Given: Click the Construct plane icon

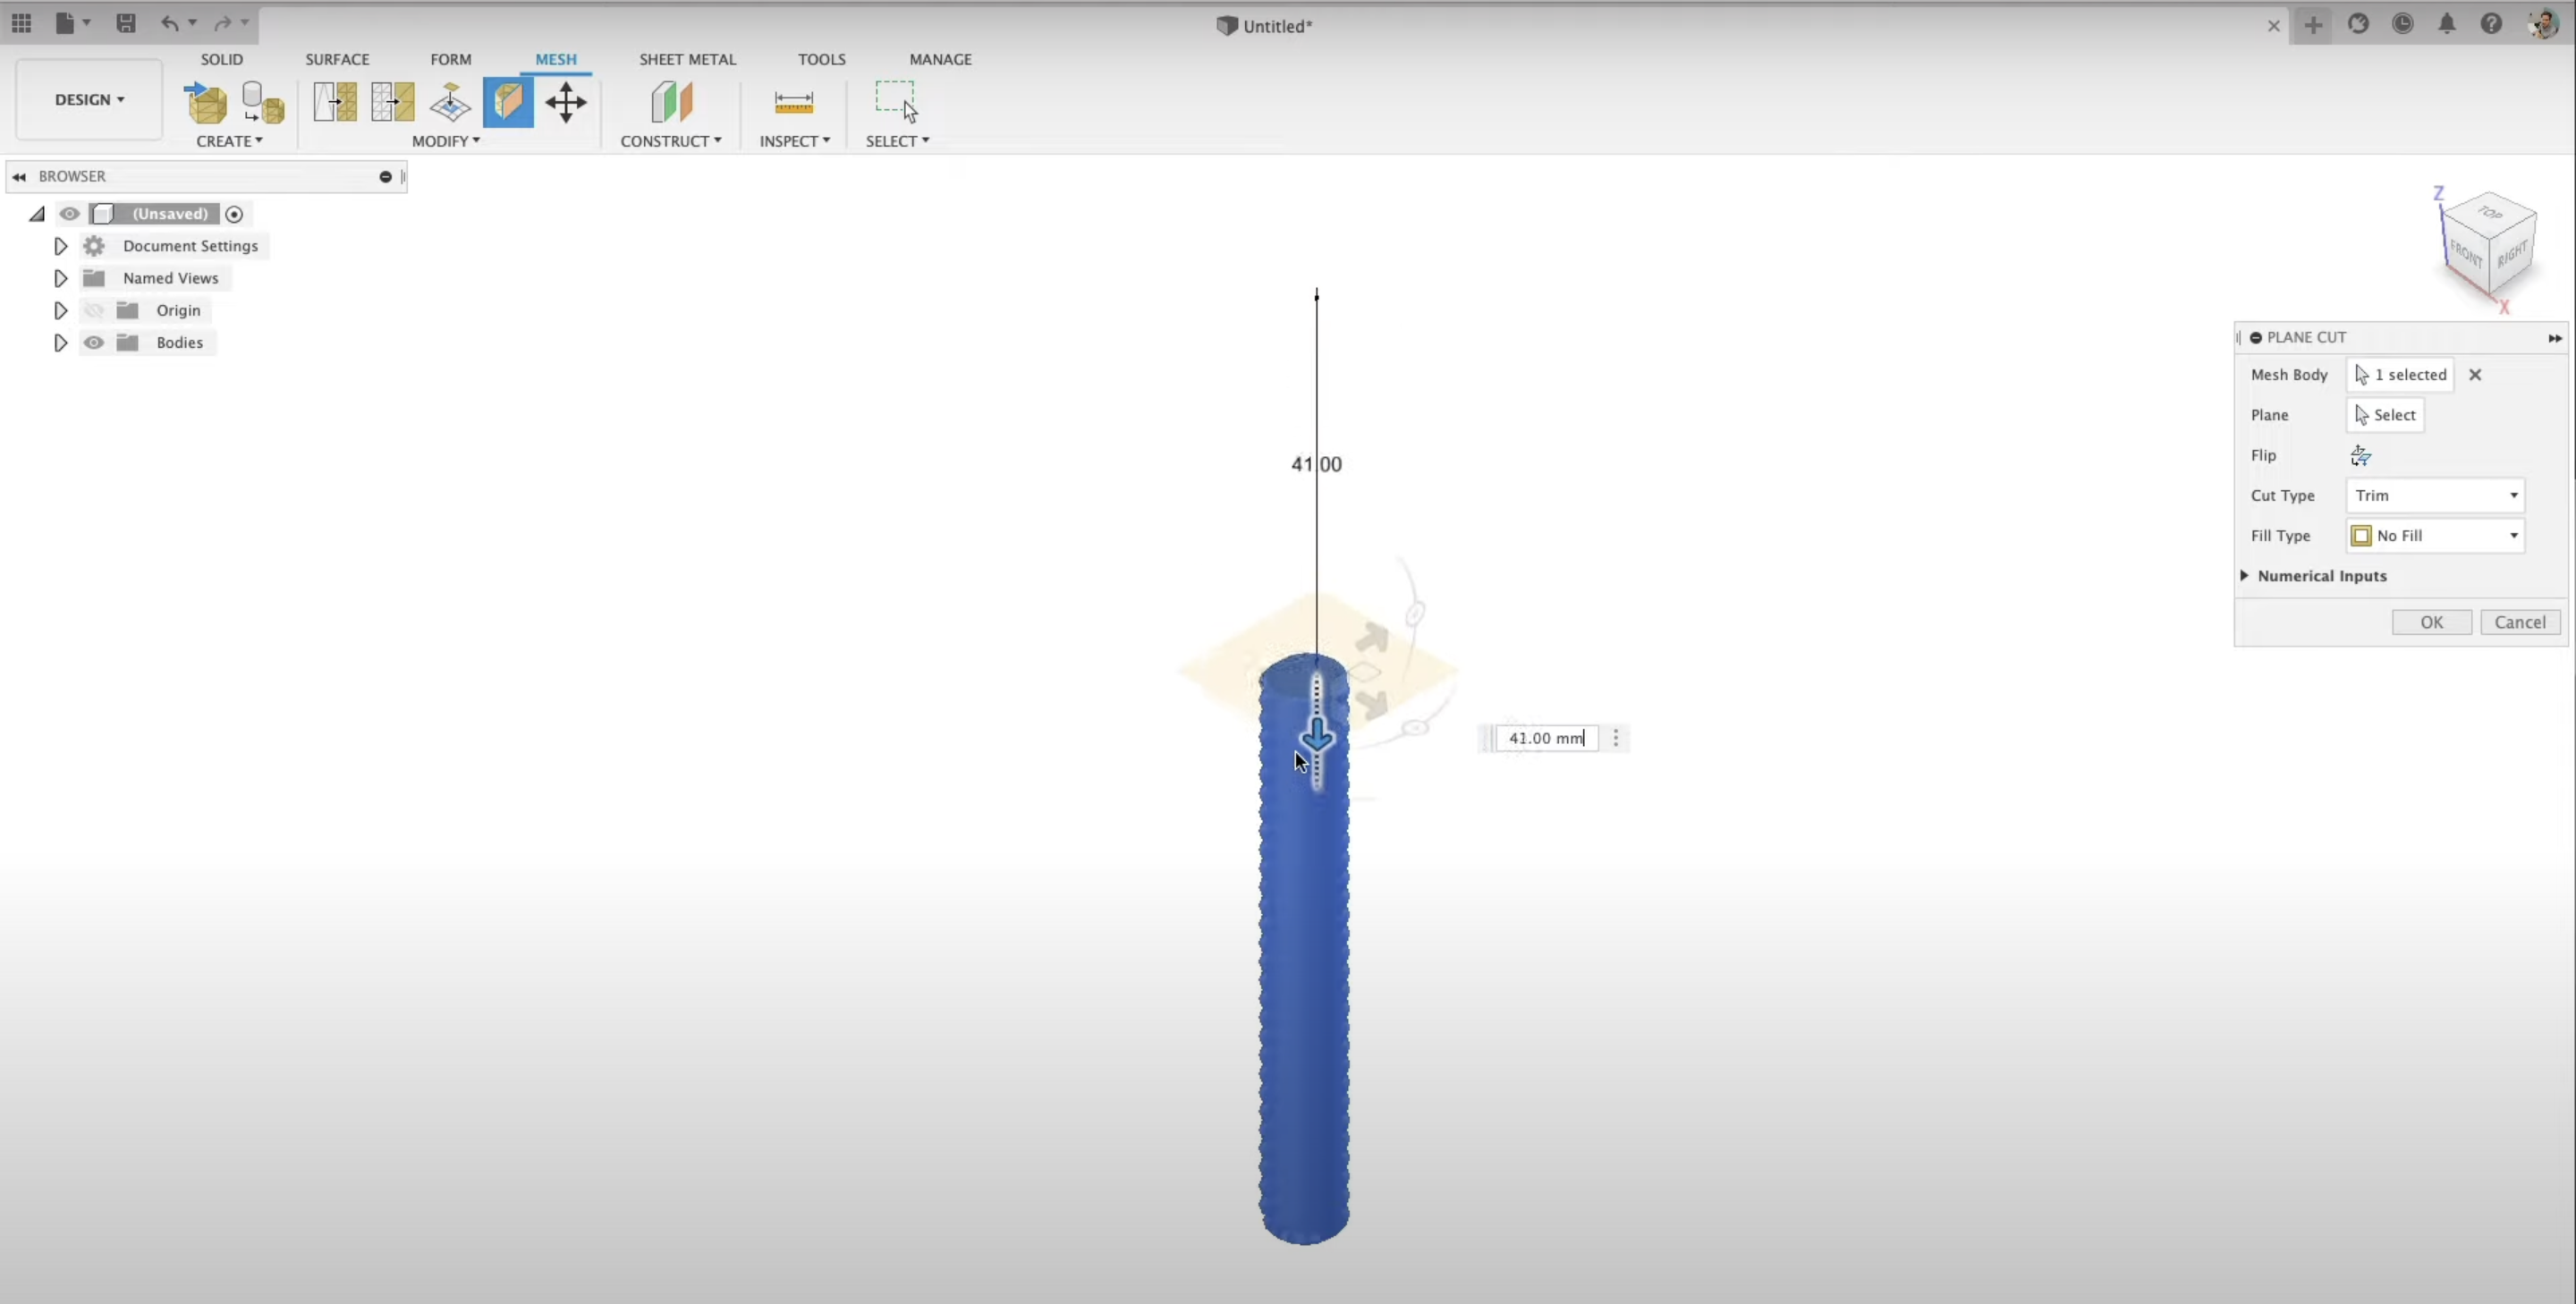Looking at the screenshot, I should (x=671, y=103).
